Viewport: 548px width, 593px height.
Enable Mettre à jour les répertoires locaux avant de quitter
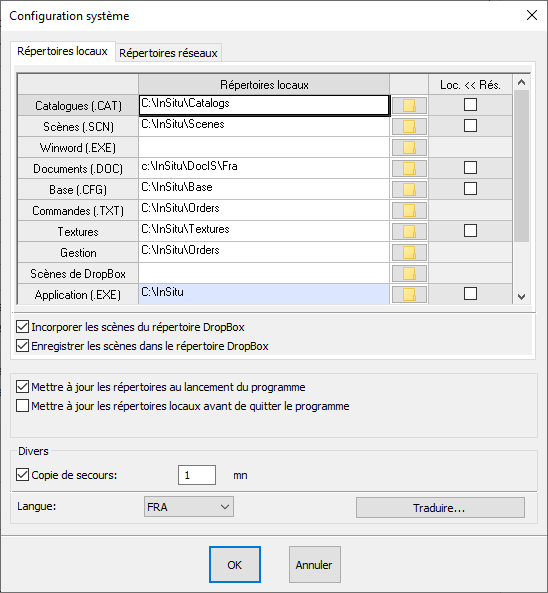22,406
